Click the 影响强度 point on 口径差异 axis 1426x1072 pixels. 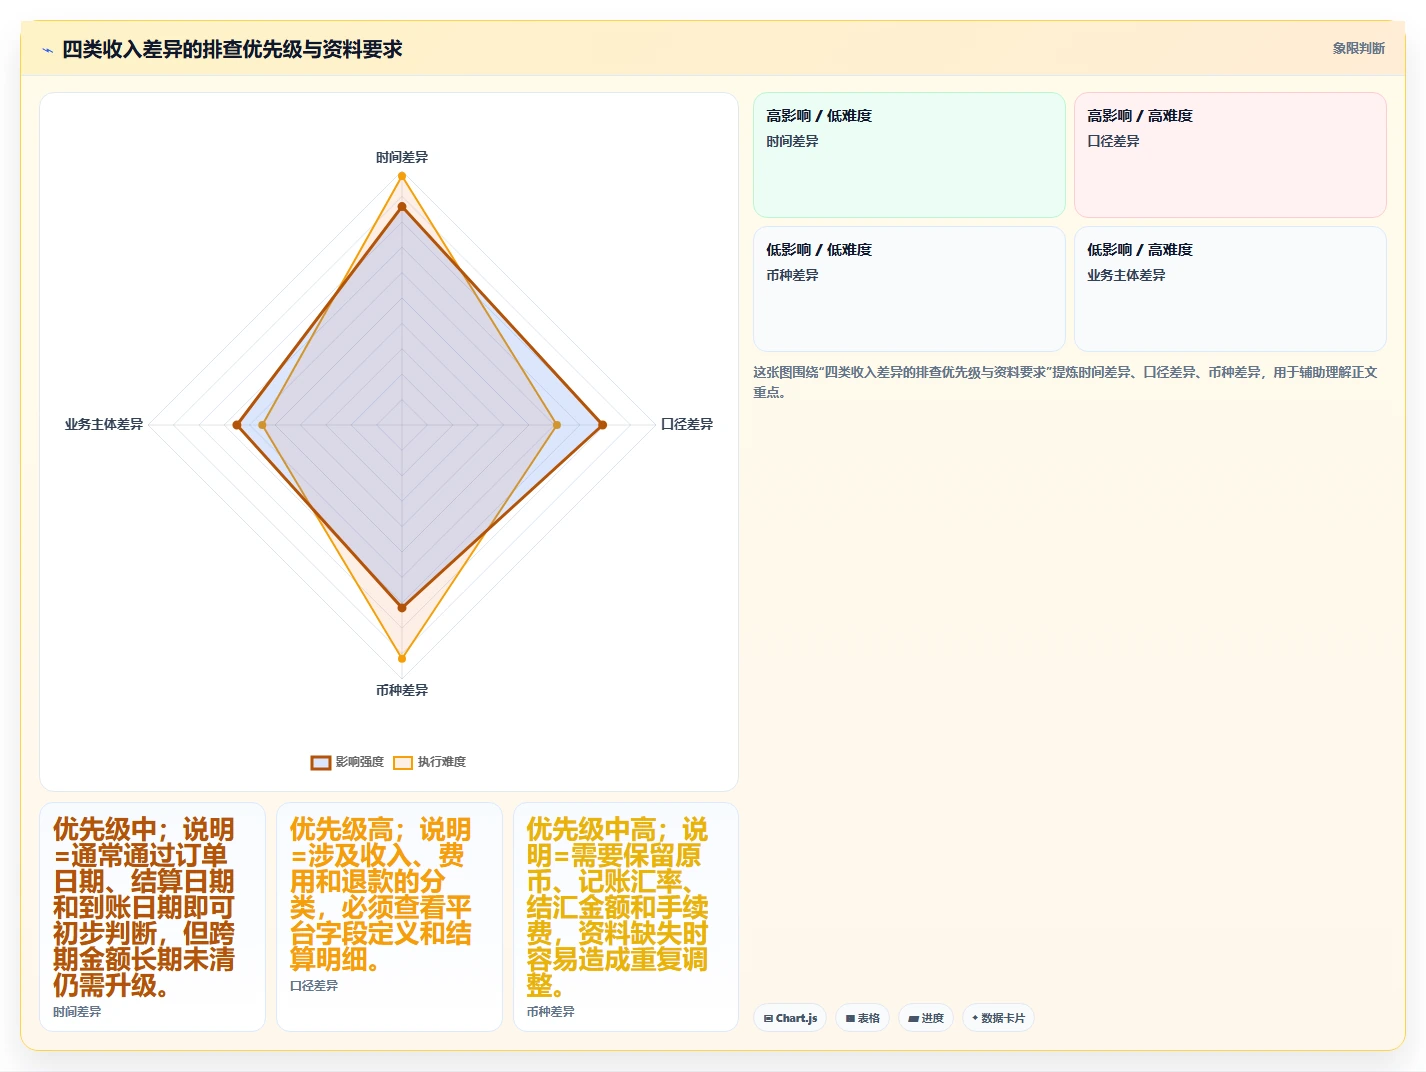(x=602, y=425)
